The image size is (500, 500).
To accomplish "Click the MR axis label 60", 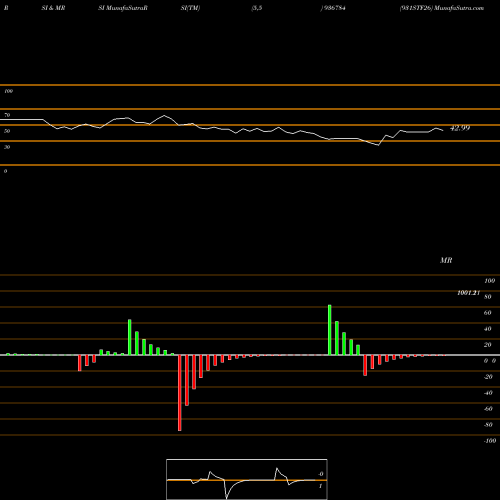I will point(487,313).
